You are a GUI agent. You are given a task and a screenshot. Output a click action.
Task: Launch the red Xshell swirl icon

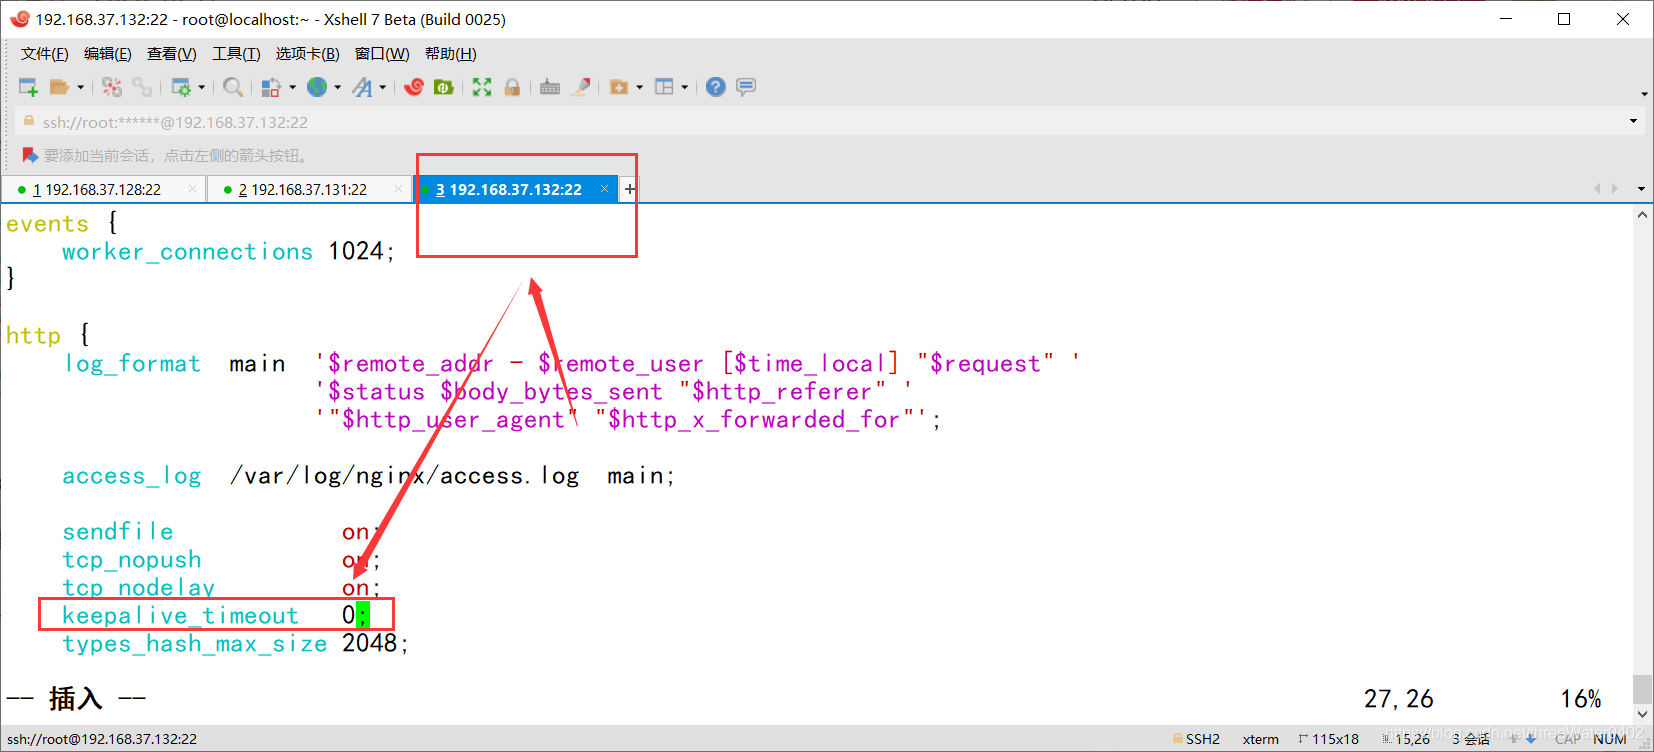(414, 87)
